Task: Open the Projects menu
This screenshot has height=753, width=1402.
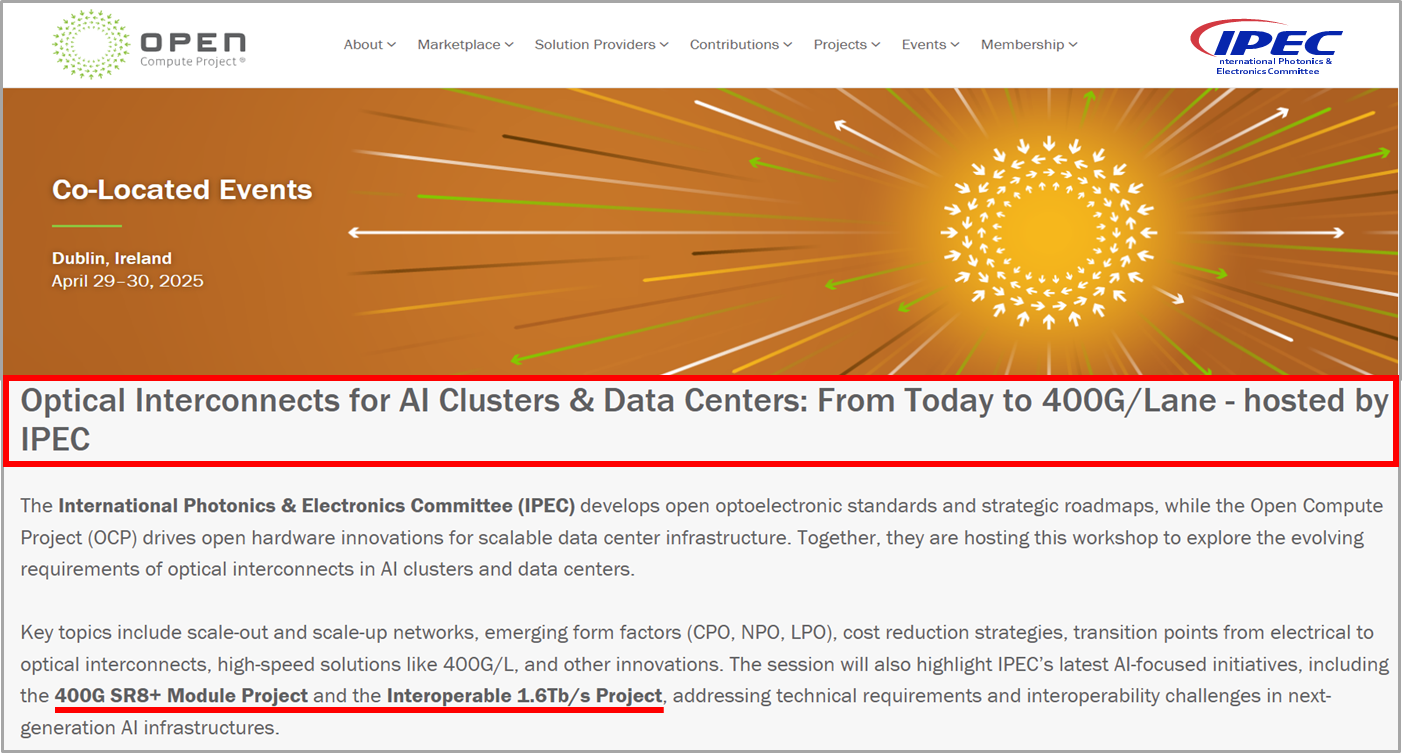Action: point(846,45)
